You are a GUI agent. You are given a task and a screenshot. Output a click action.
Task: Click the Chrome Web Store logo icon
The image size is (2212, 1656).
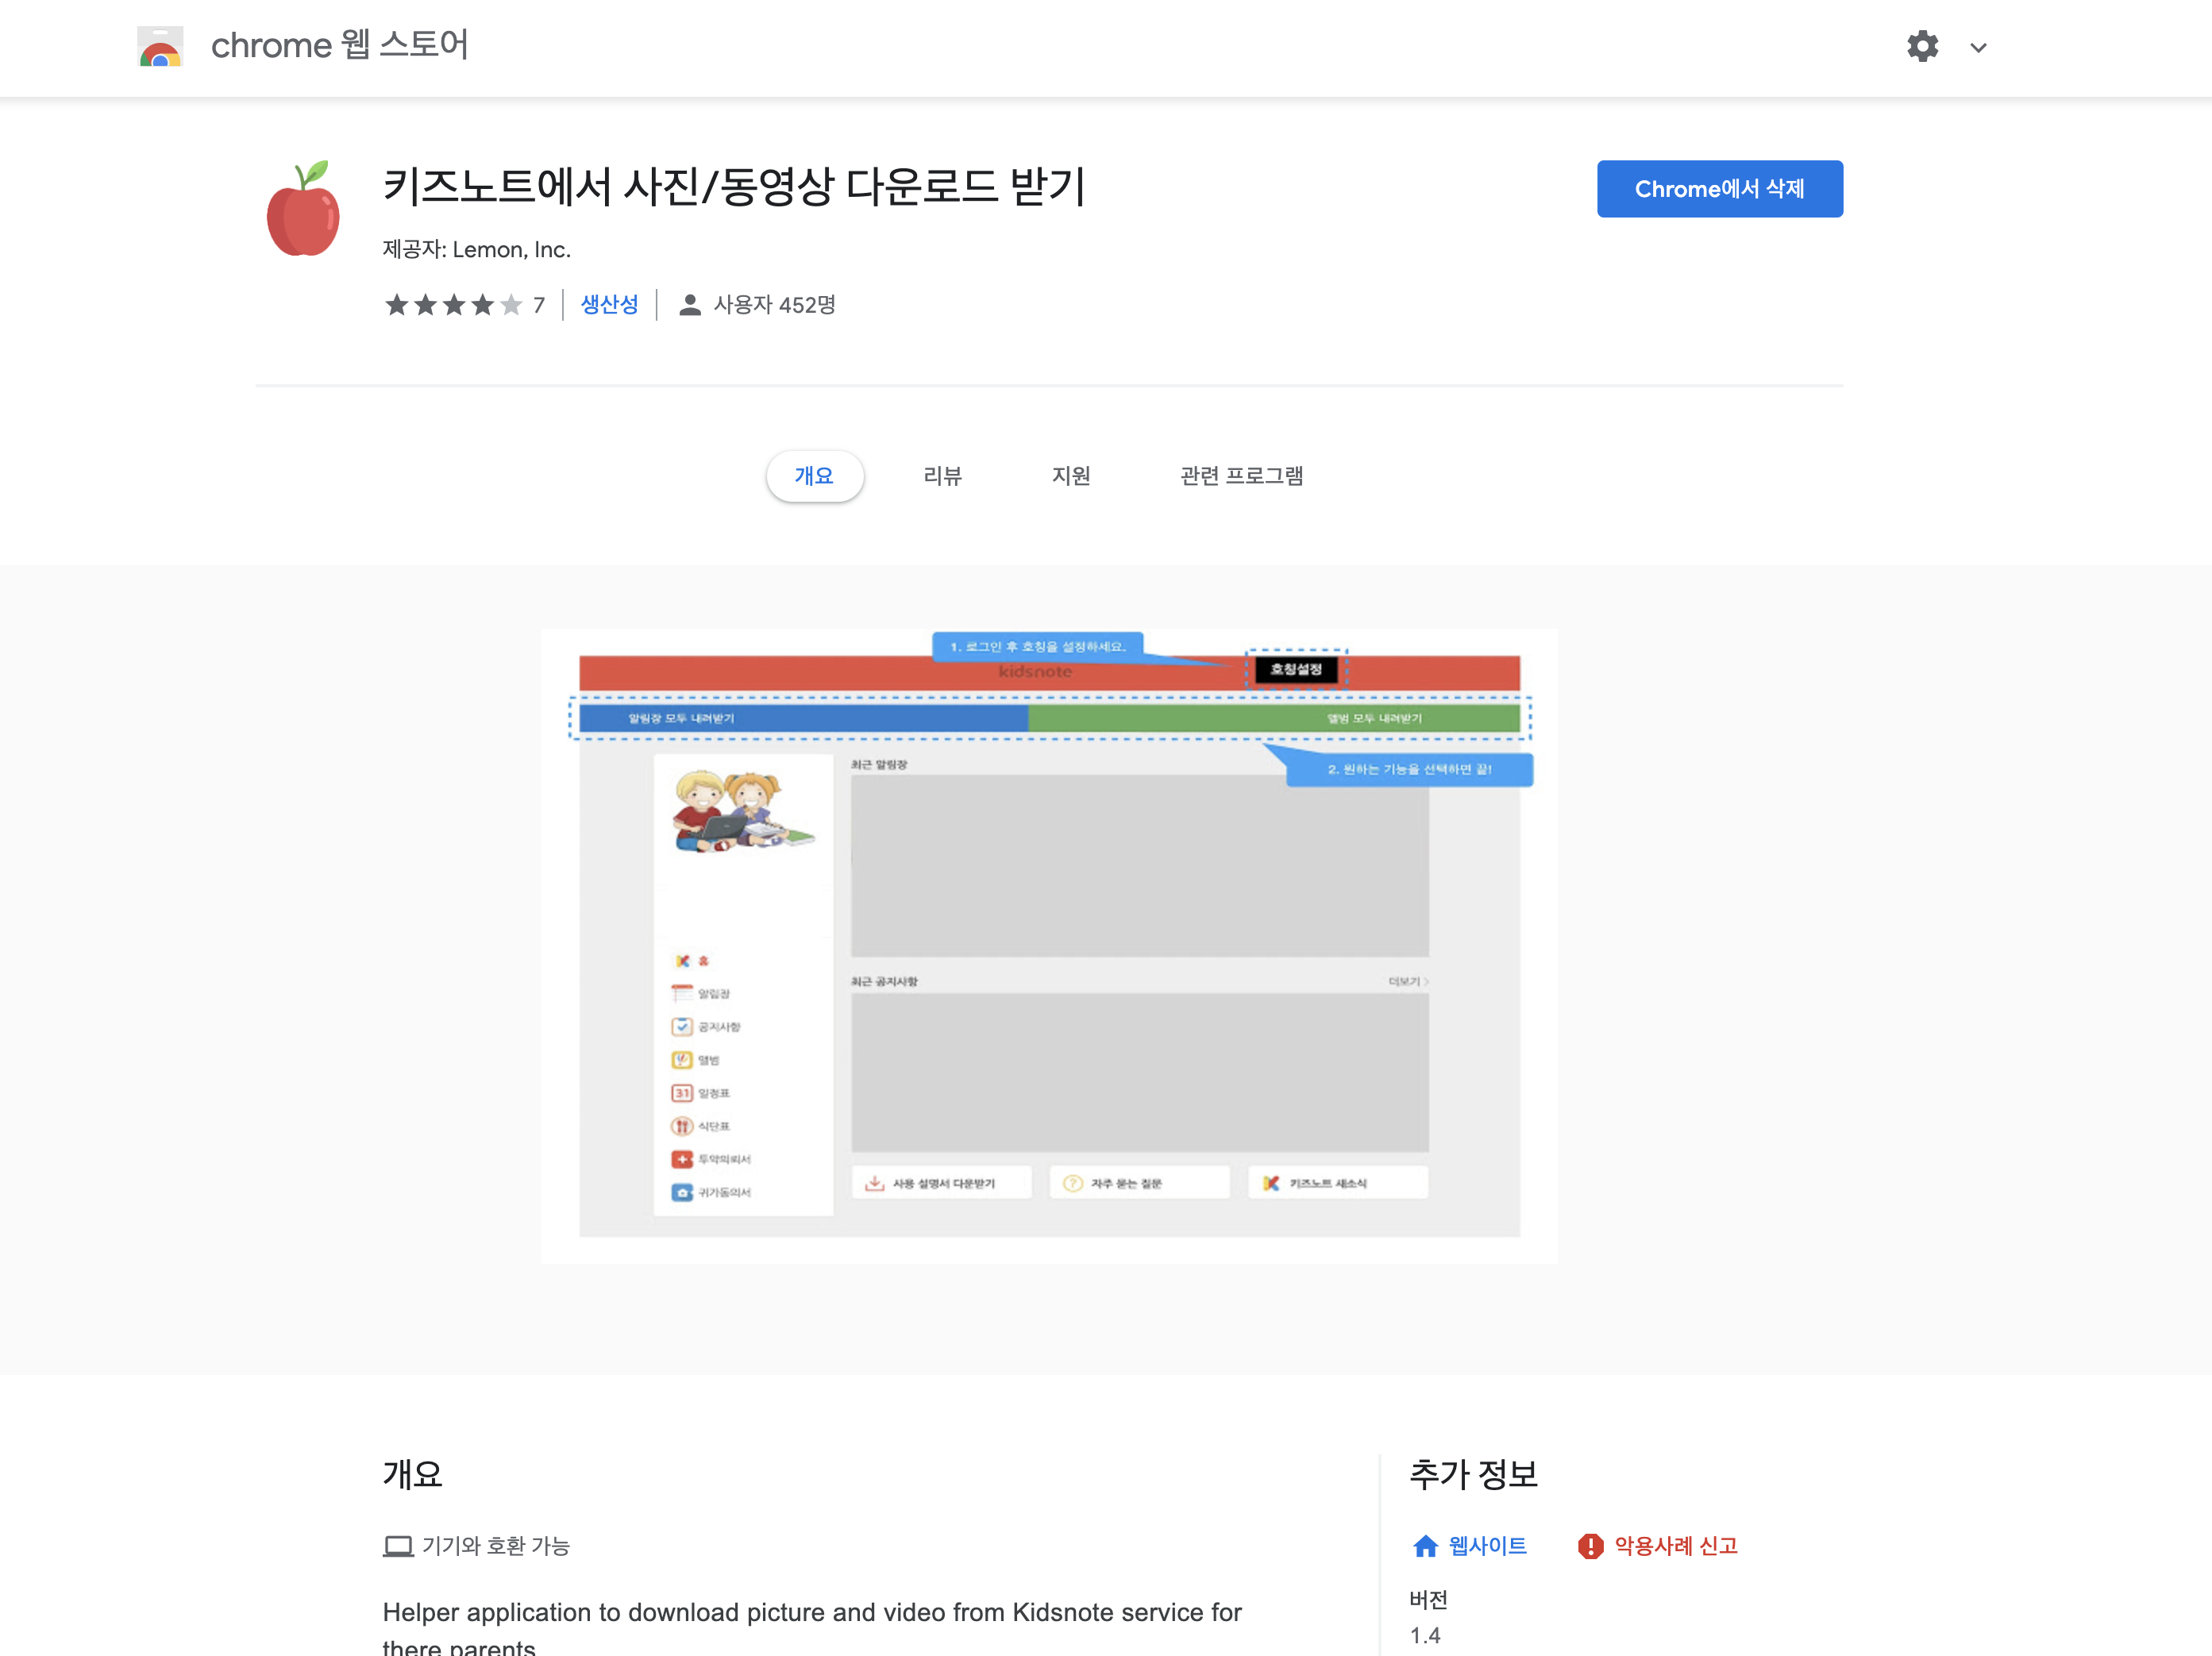tap(160, 46)
